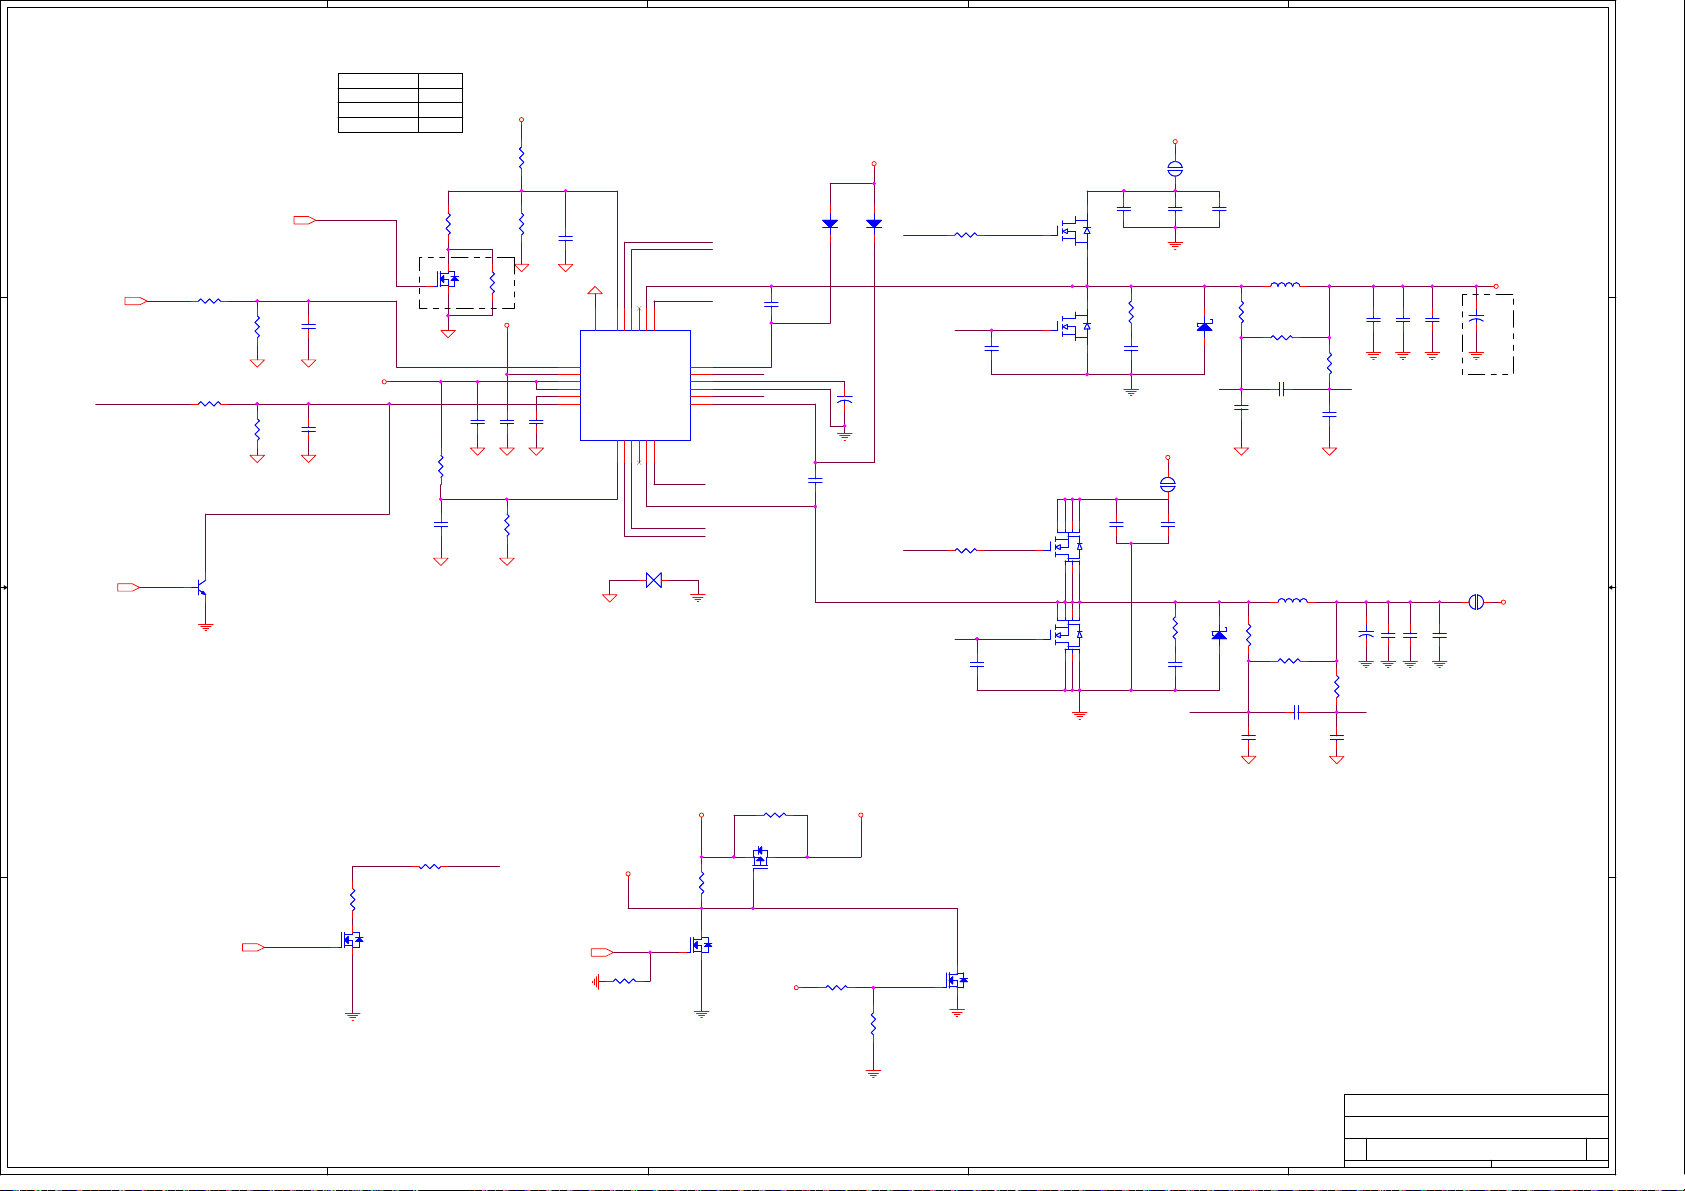Click the inductor on the lower output rail

coord(1293,602)
